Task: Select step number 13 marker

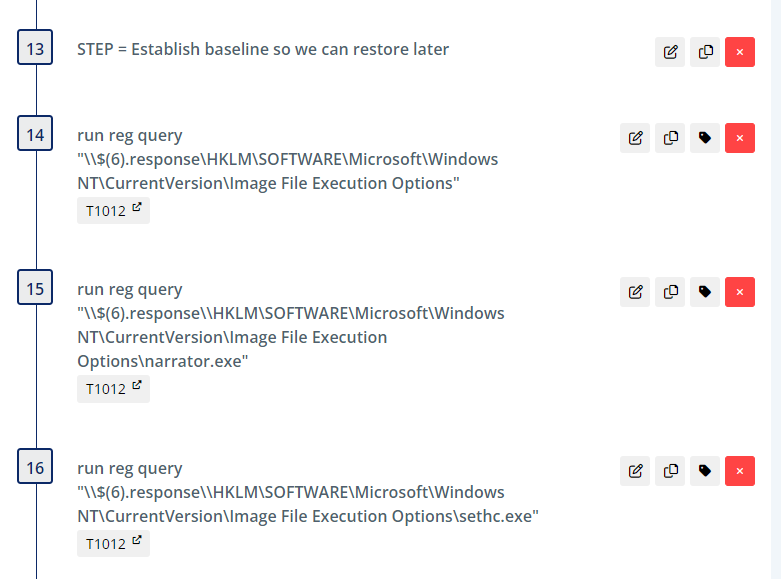Action: [x=35, y=49]
